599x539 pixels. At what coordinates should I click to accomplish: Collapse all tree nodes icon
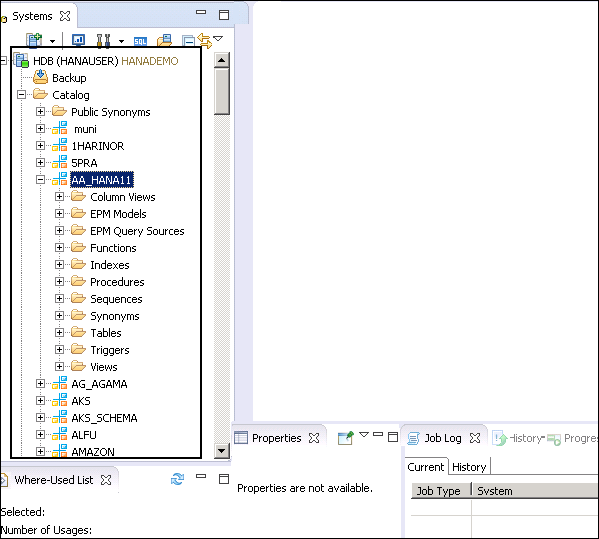pos(188,40)
